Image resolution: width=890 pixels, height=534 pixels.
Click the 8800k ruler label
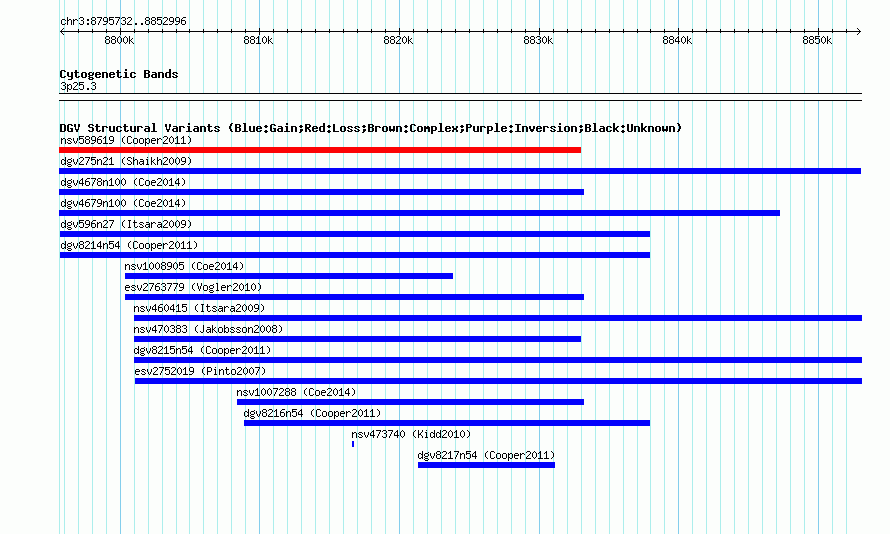[x=119, y=40]
